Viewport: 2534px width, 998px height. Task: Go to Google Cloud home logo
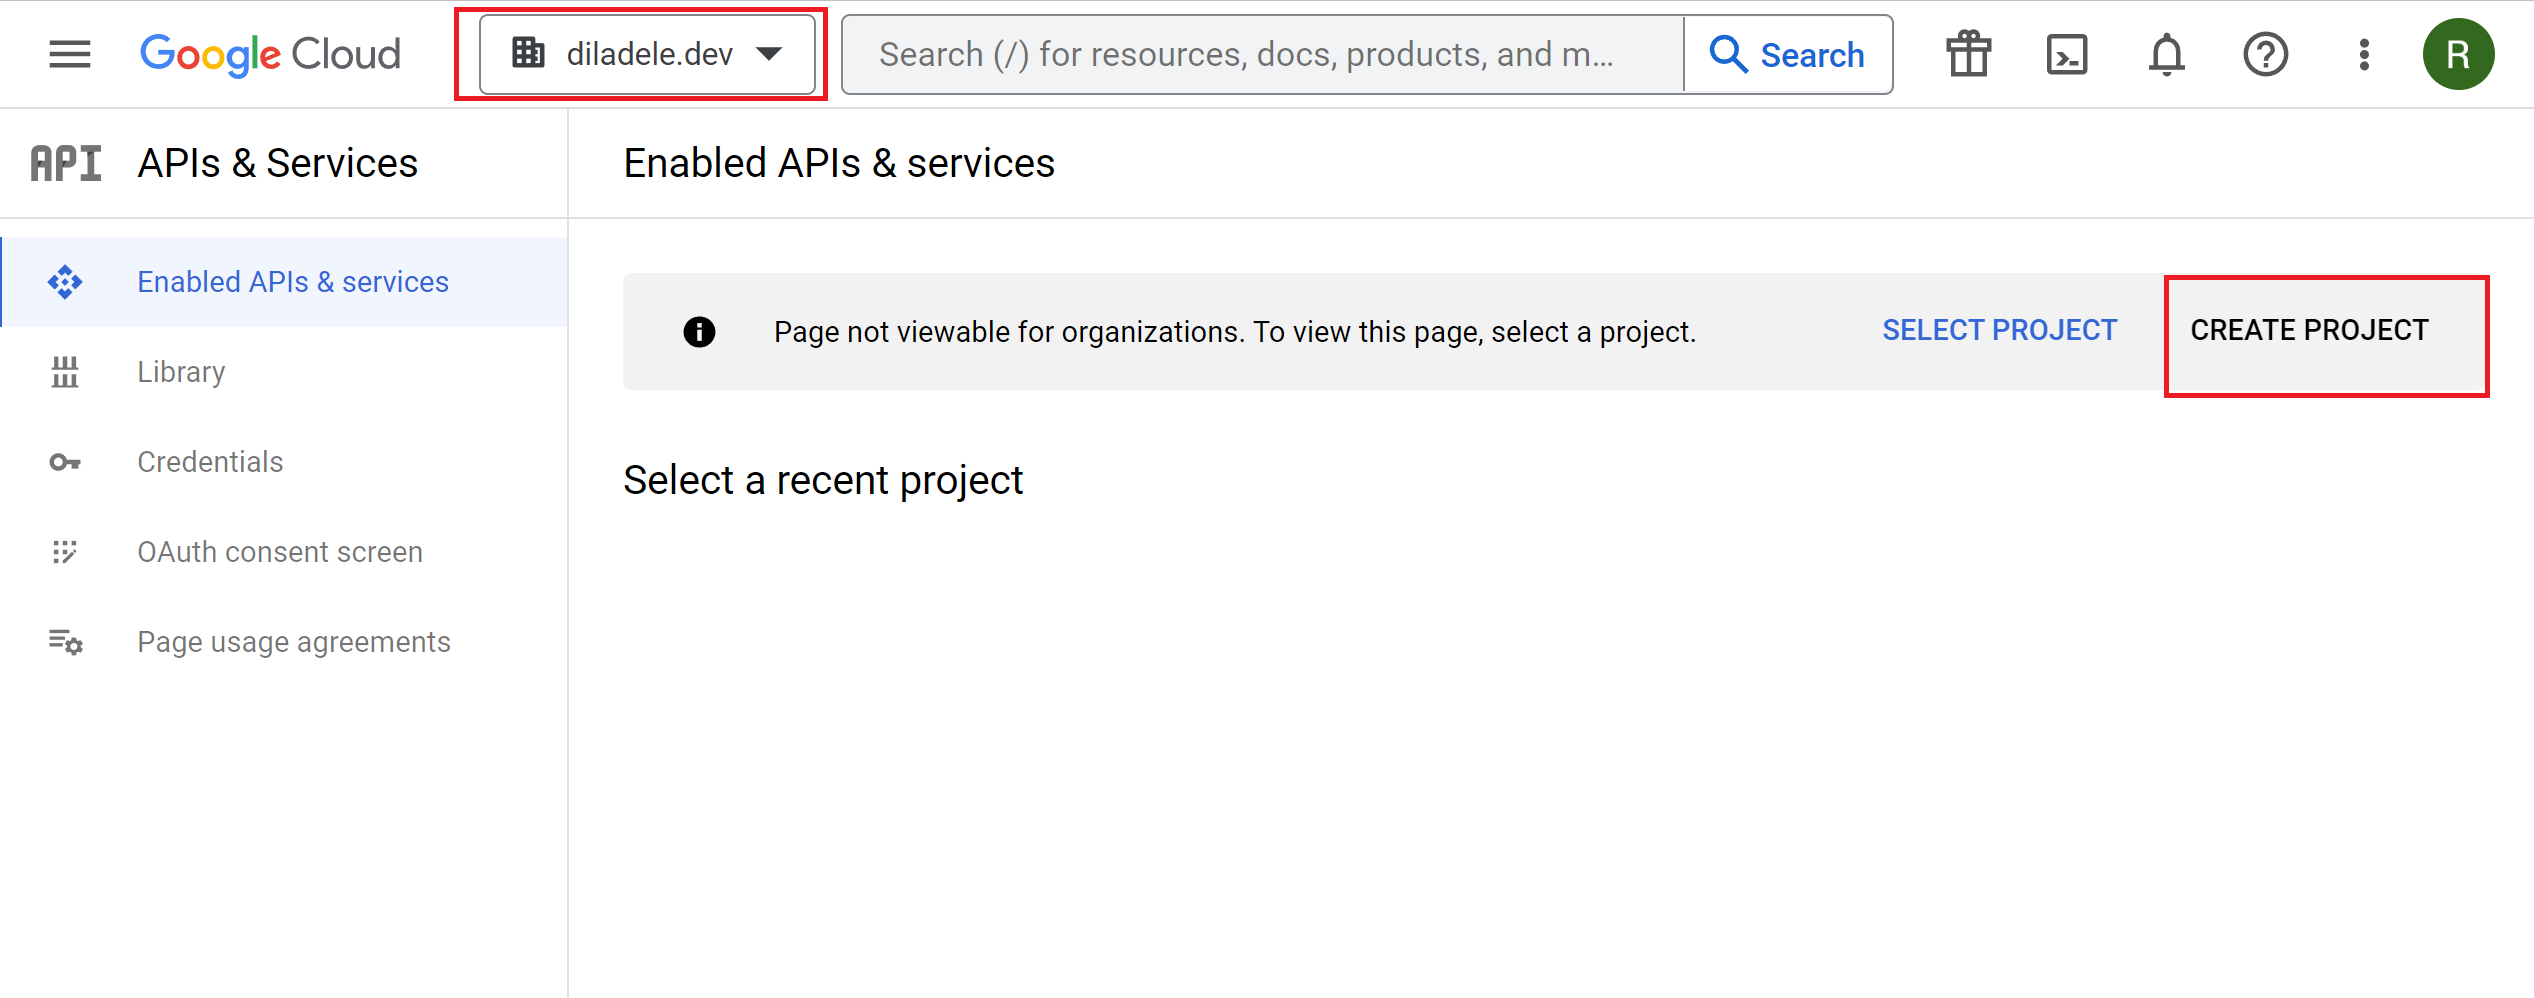coord(270,55)
